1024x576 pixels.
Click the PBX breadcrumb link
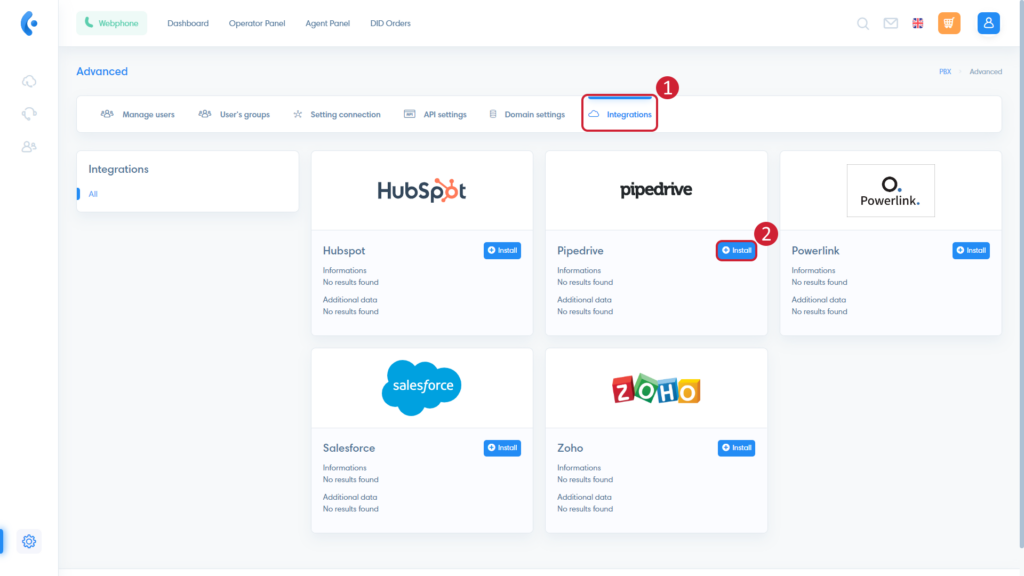(945, 72)
